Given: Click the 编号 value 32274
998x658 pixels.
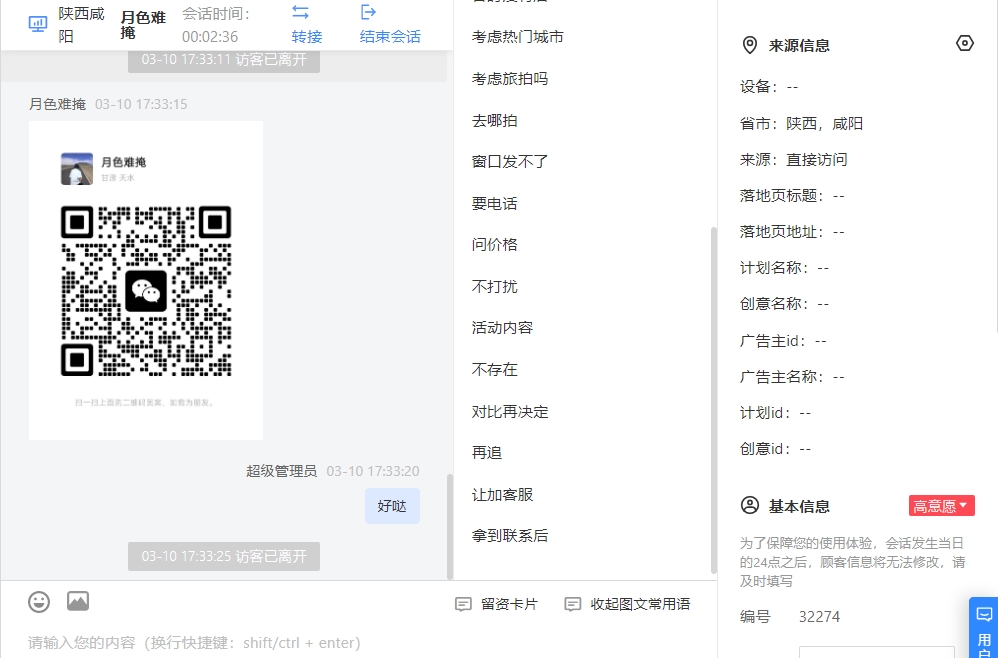Looking at the screenshot, I should 819,617.
